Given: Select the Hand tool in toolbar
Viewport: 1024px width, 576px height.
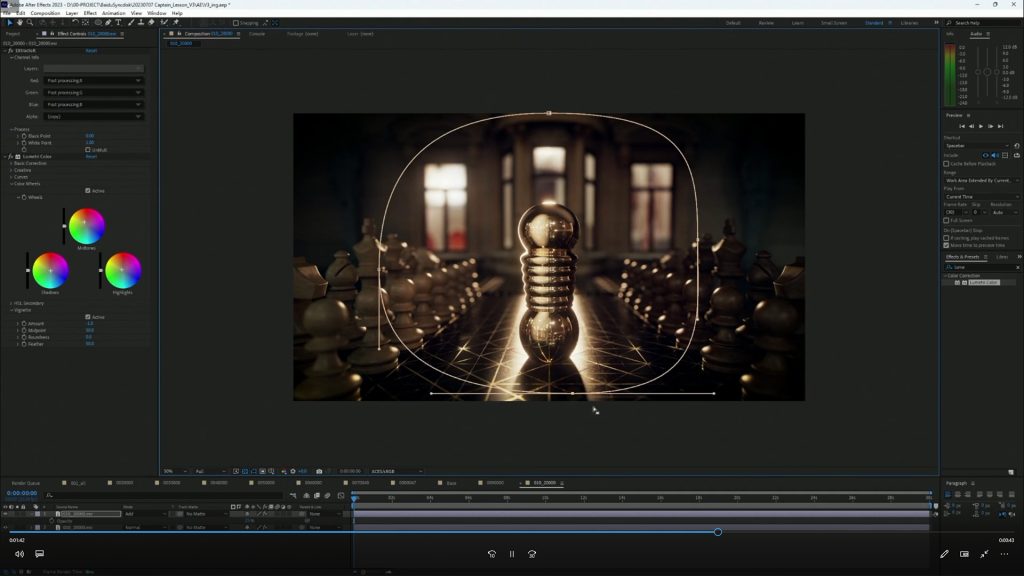Looking at the screenshot, I should tap(19, 22).
